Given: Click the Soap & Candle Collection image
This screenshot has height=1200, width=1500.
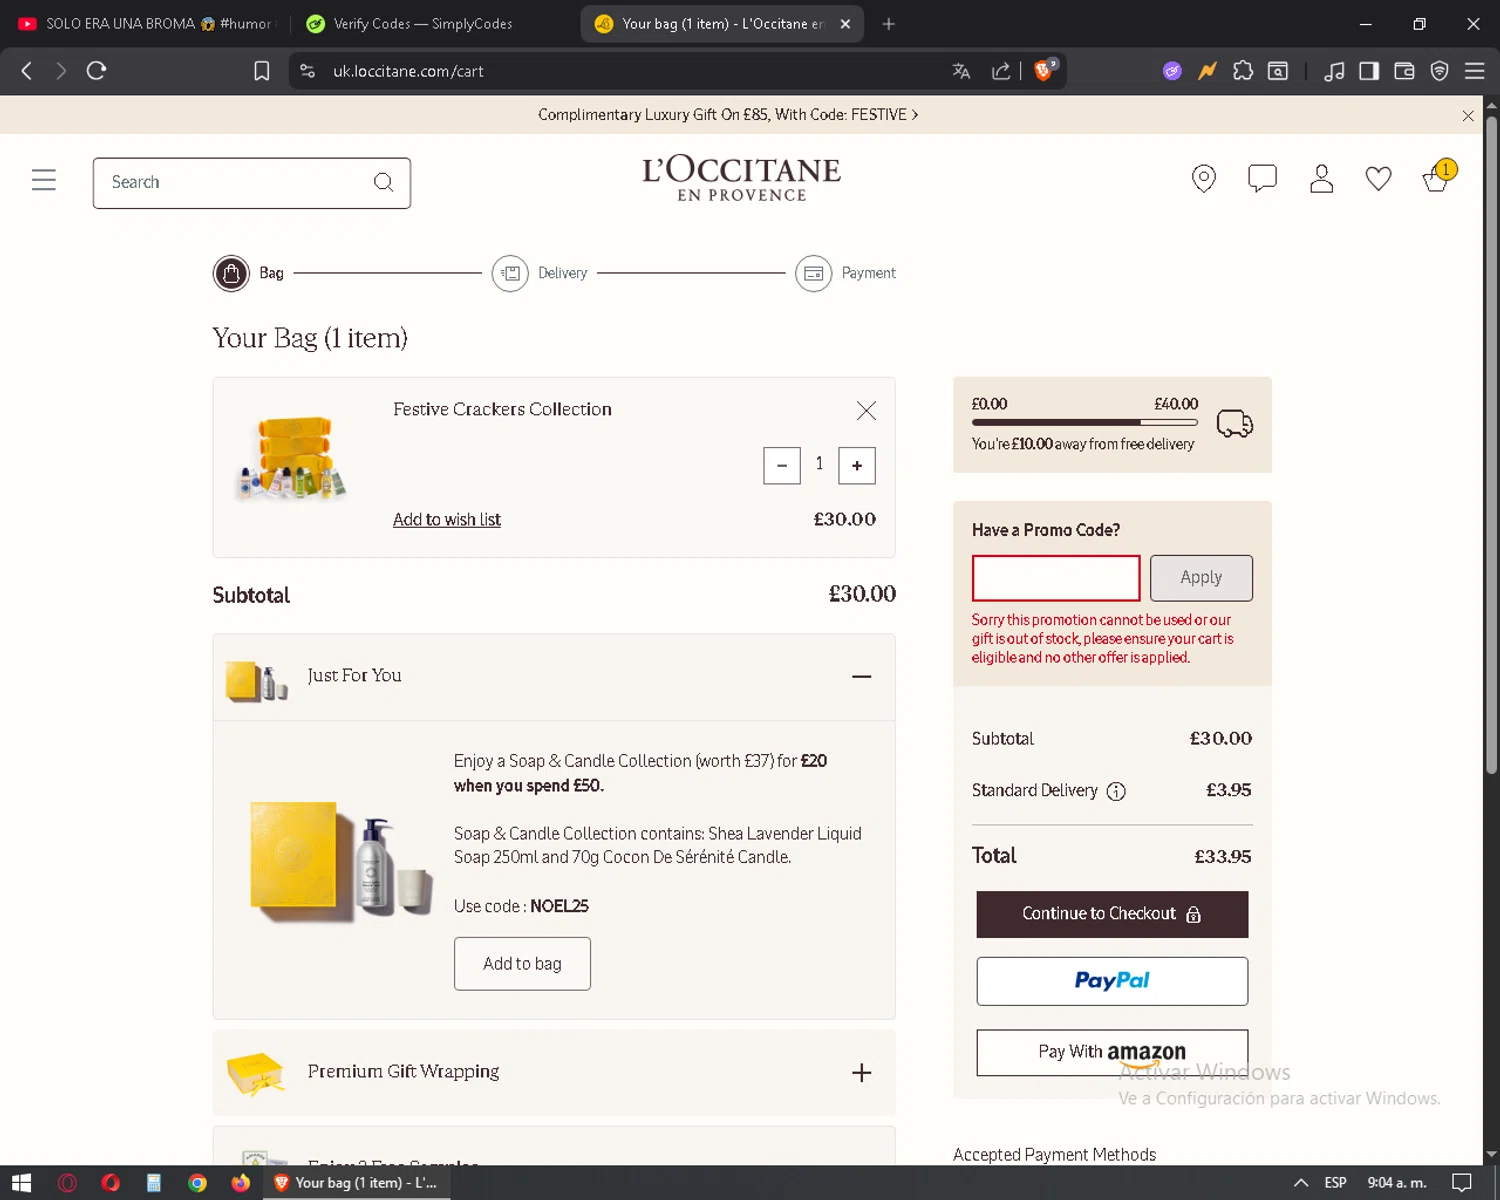Looking at the screenshot, I should coord(340,860).
